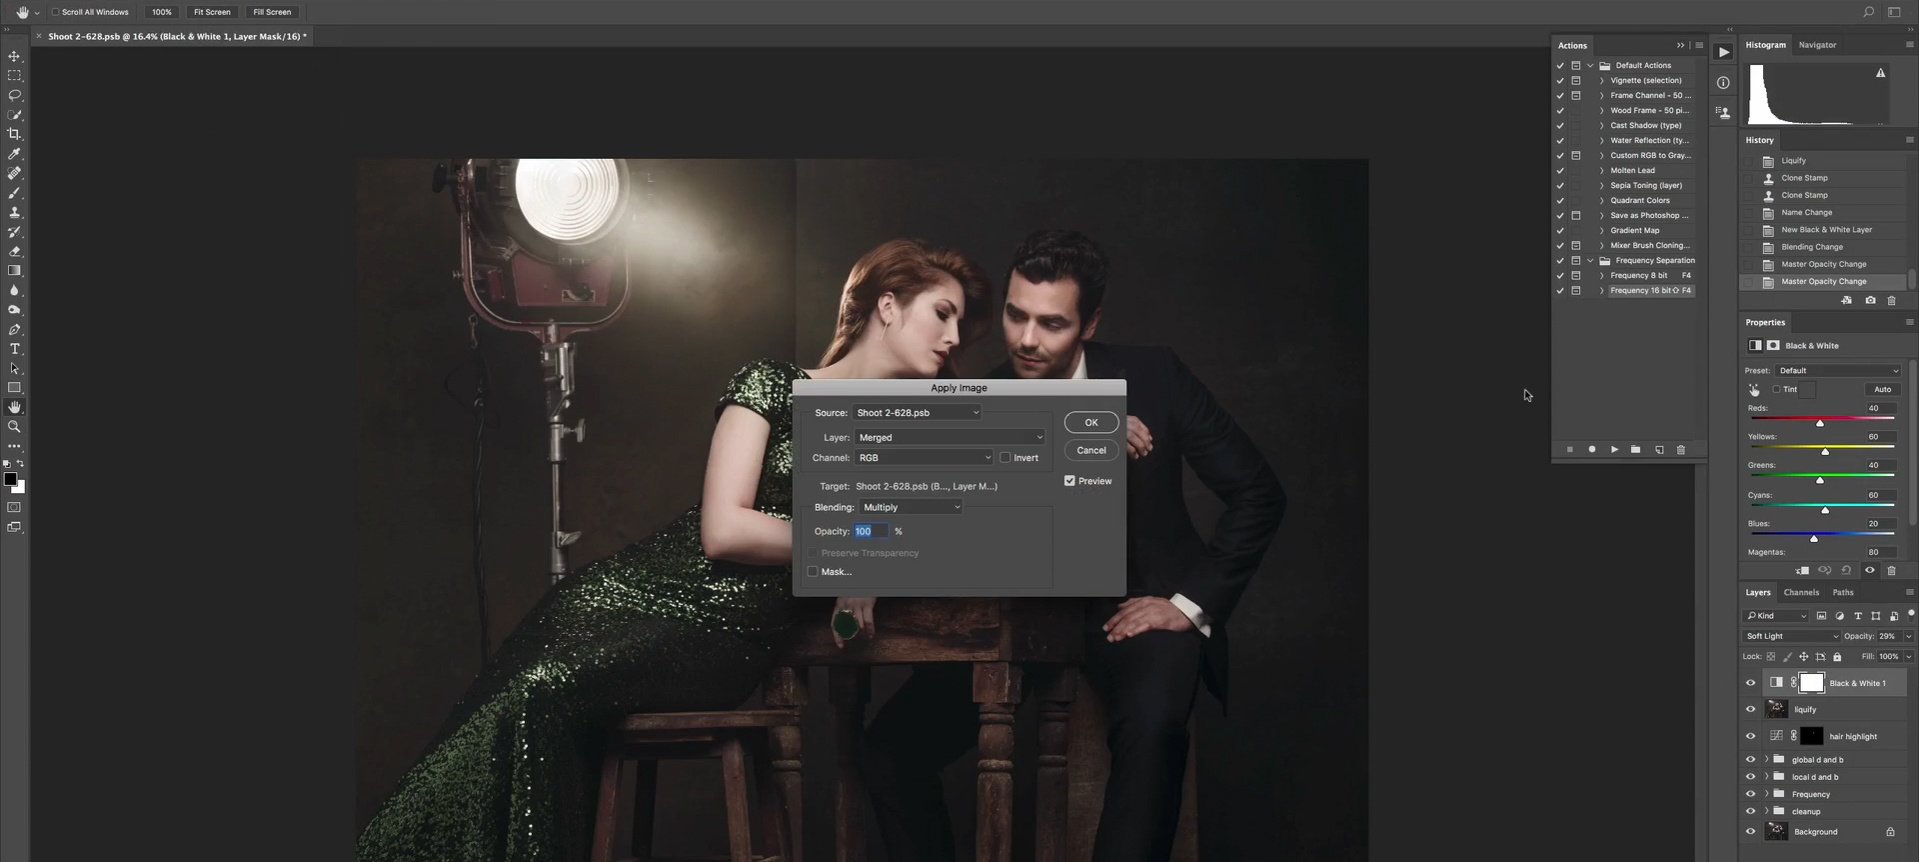Click the Fill Screen button
This screenshot has width=1919, height=862.
coord(272,12)
